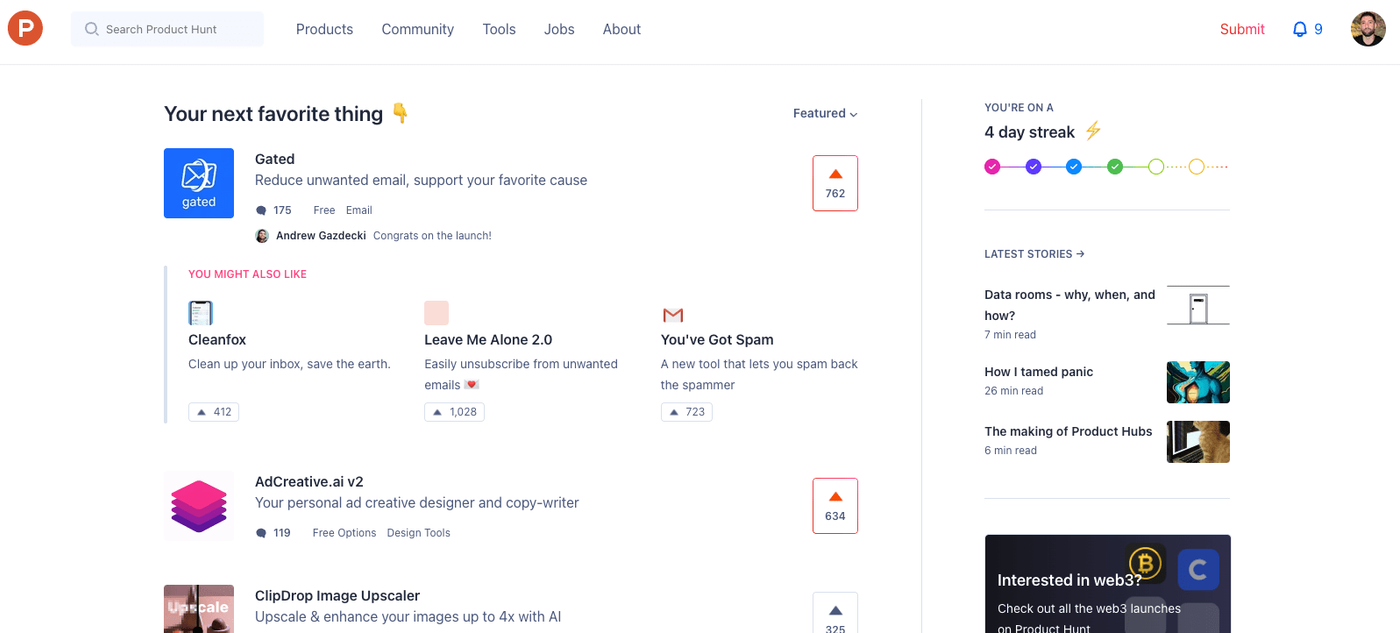The width and height of the screenshot is (1400, 633).
Task: Click the search magnifier icon
Action: coord(92,29)
